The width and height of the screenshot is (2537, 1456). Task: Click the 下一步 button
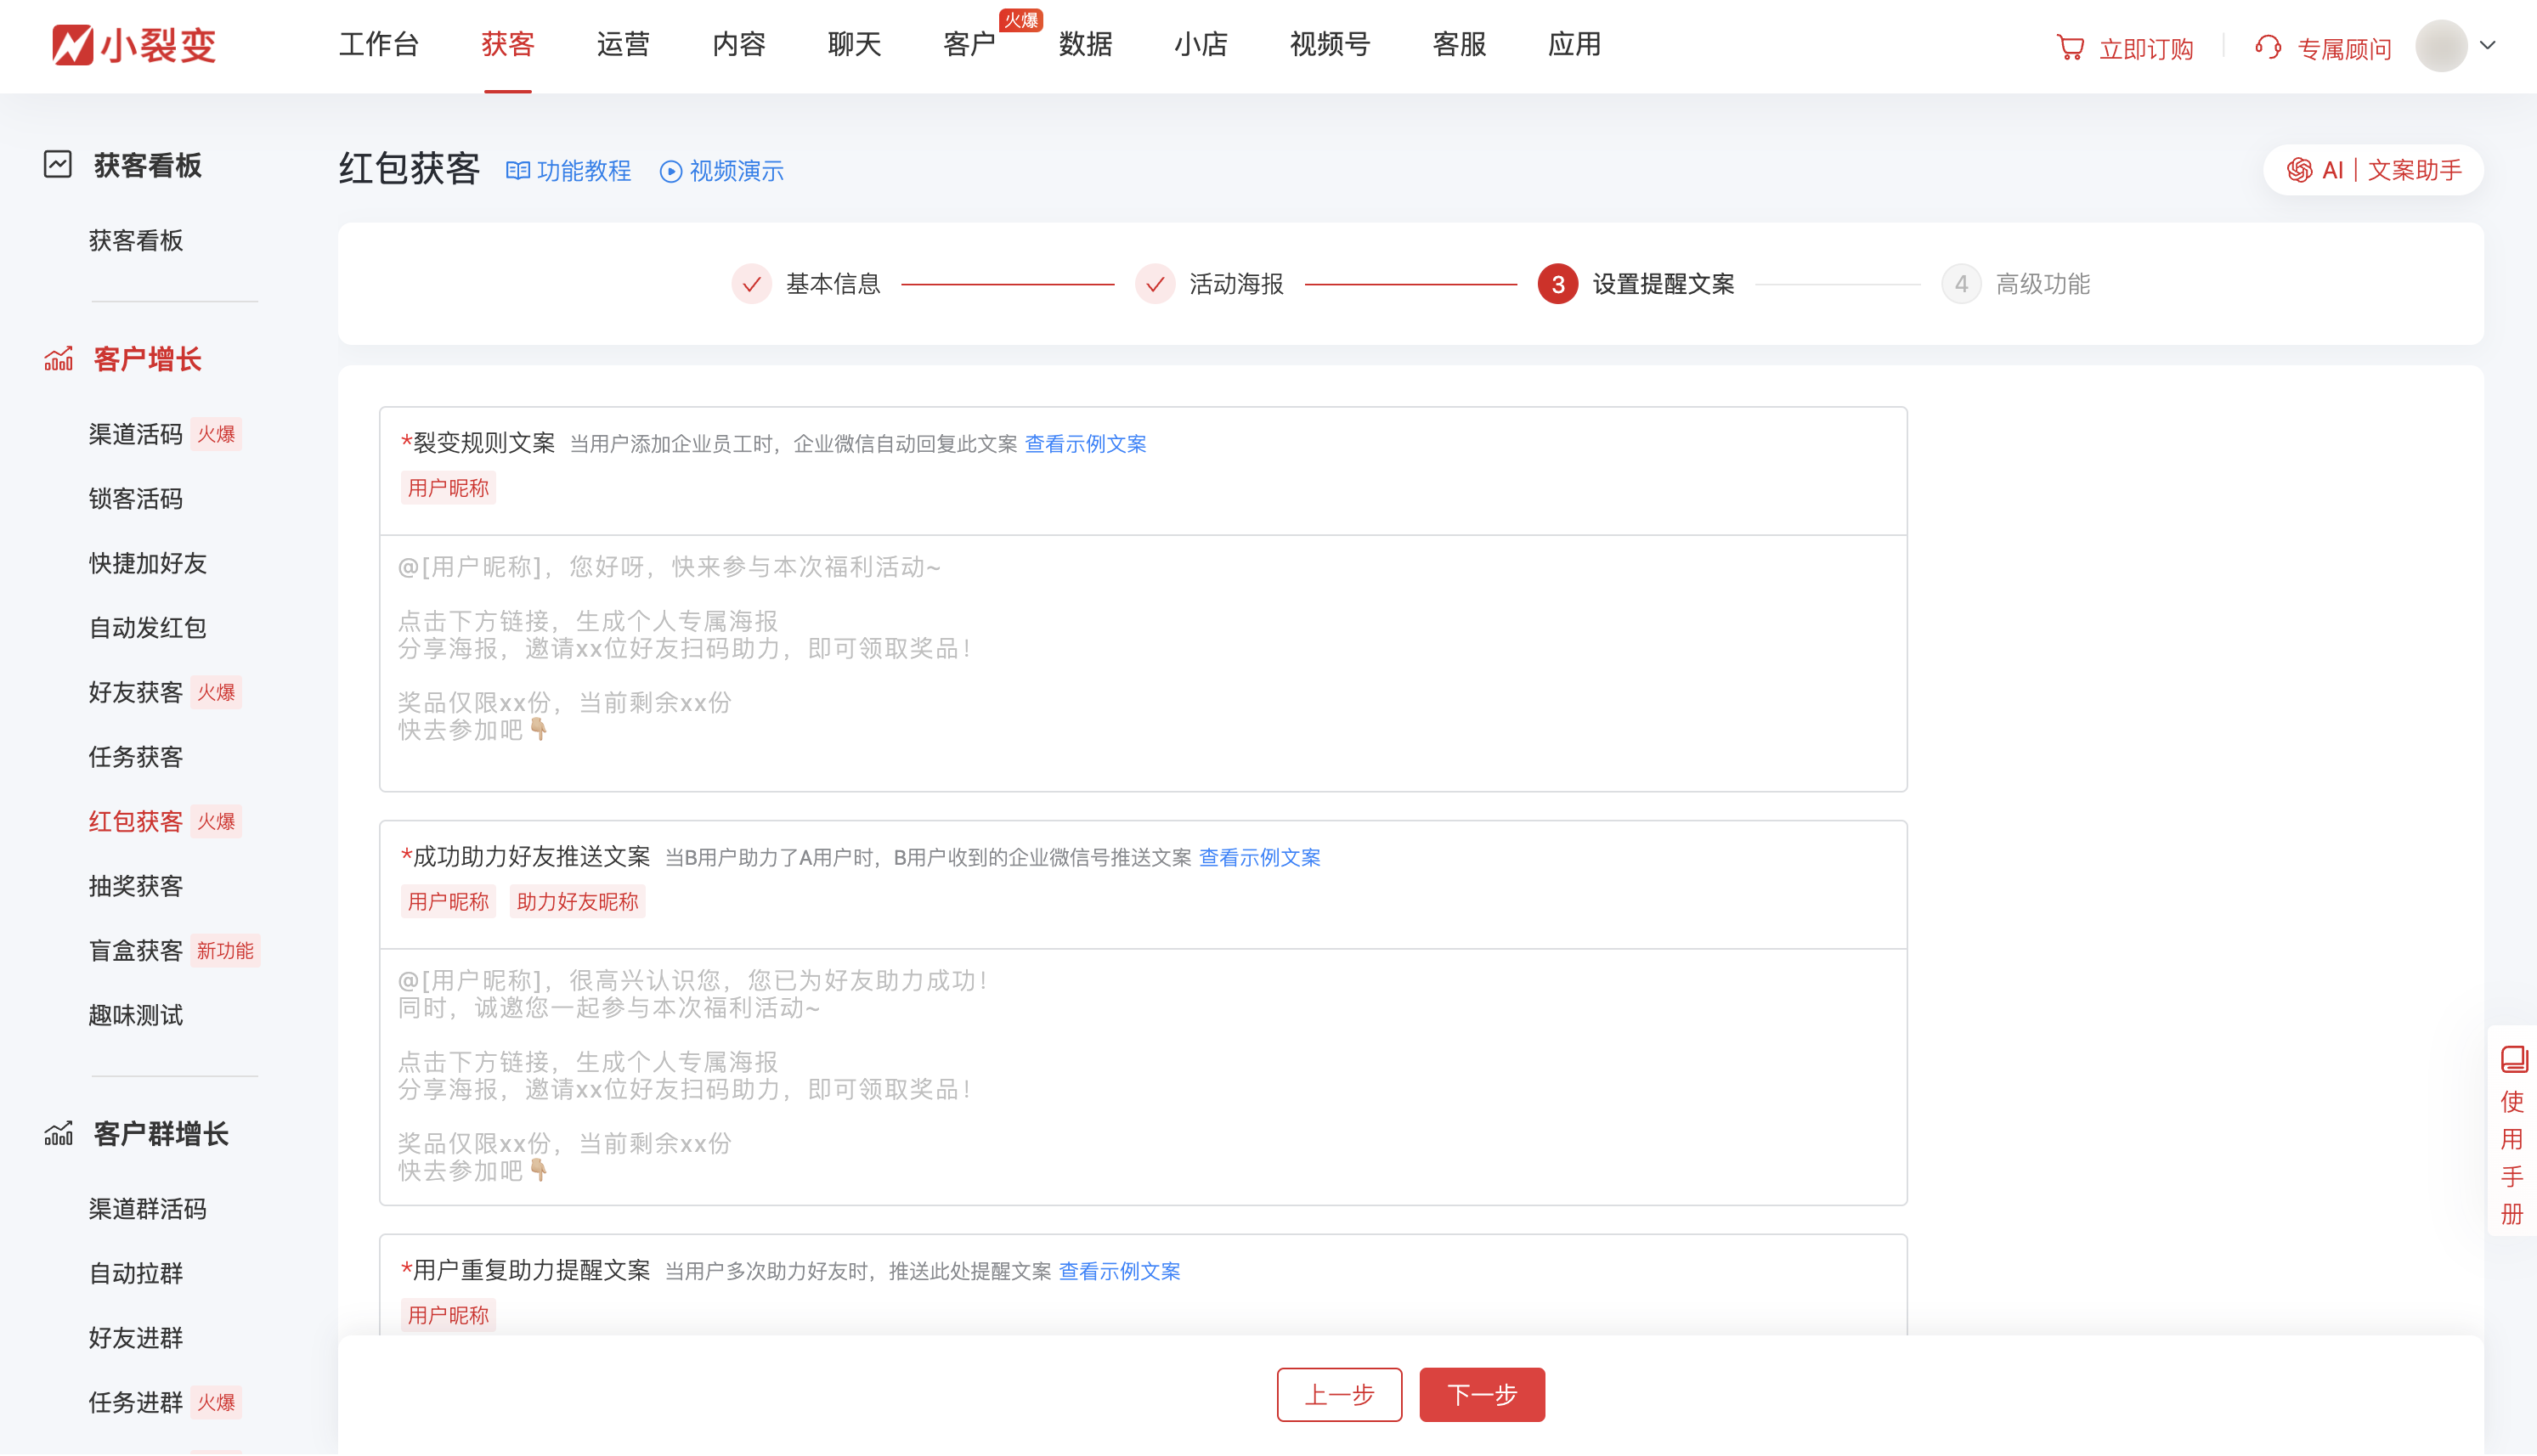click(1482, 1394)
